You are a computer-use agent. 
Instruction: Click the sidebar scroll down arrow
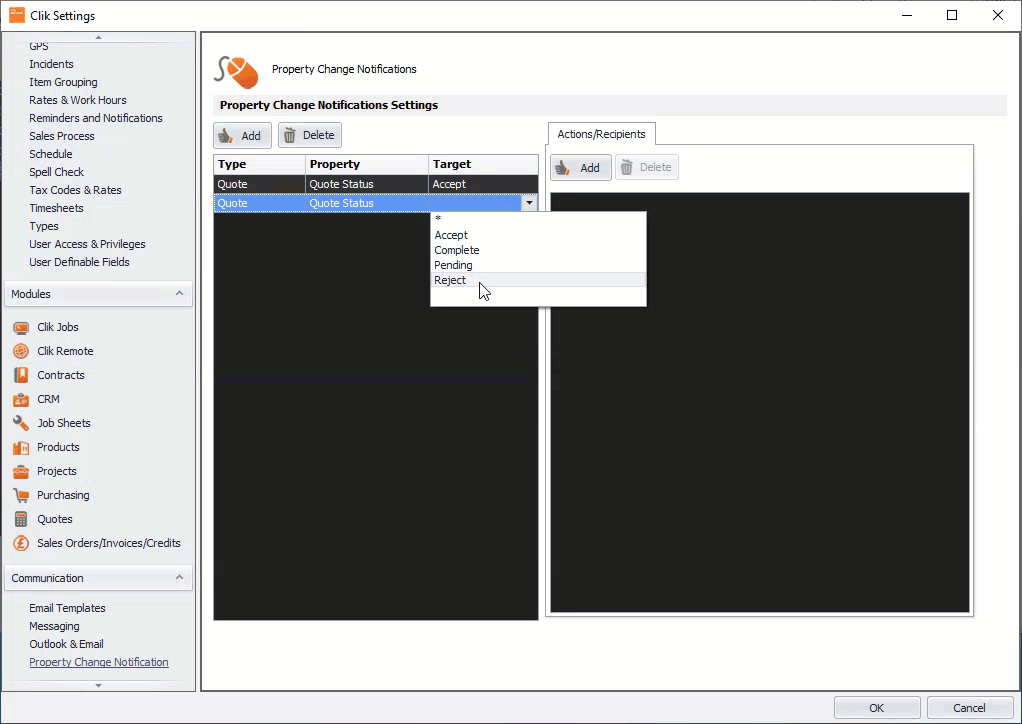click(x=98, y=686)
